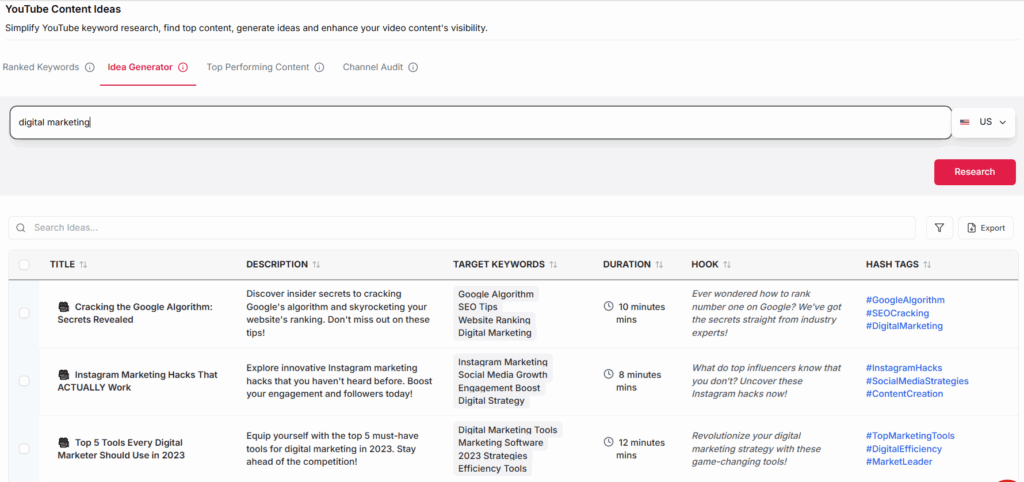
Task: Click info icon next to Top Performing Content
Action: click(319, 67)
